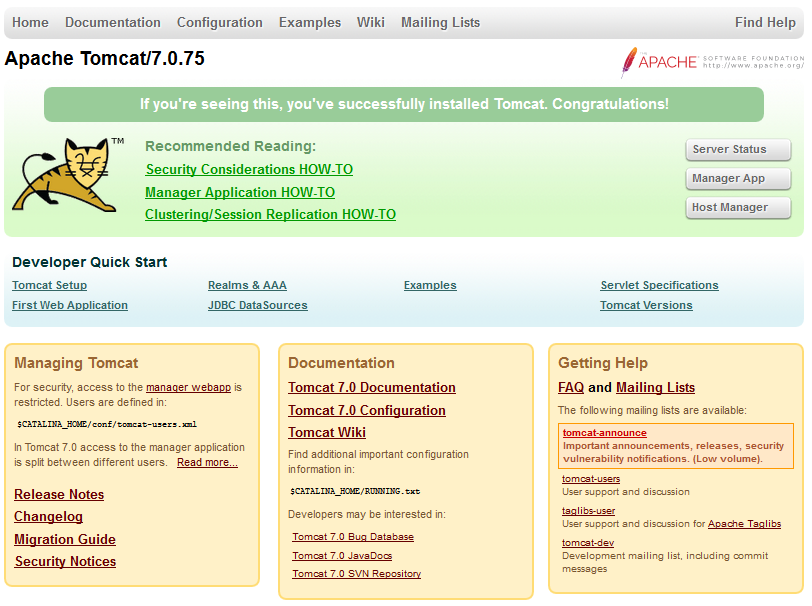Open the Security Notices link
The image size is (812, 606).
click(65, 562)
